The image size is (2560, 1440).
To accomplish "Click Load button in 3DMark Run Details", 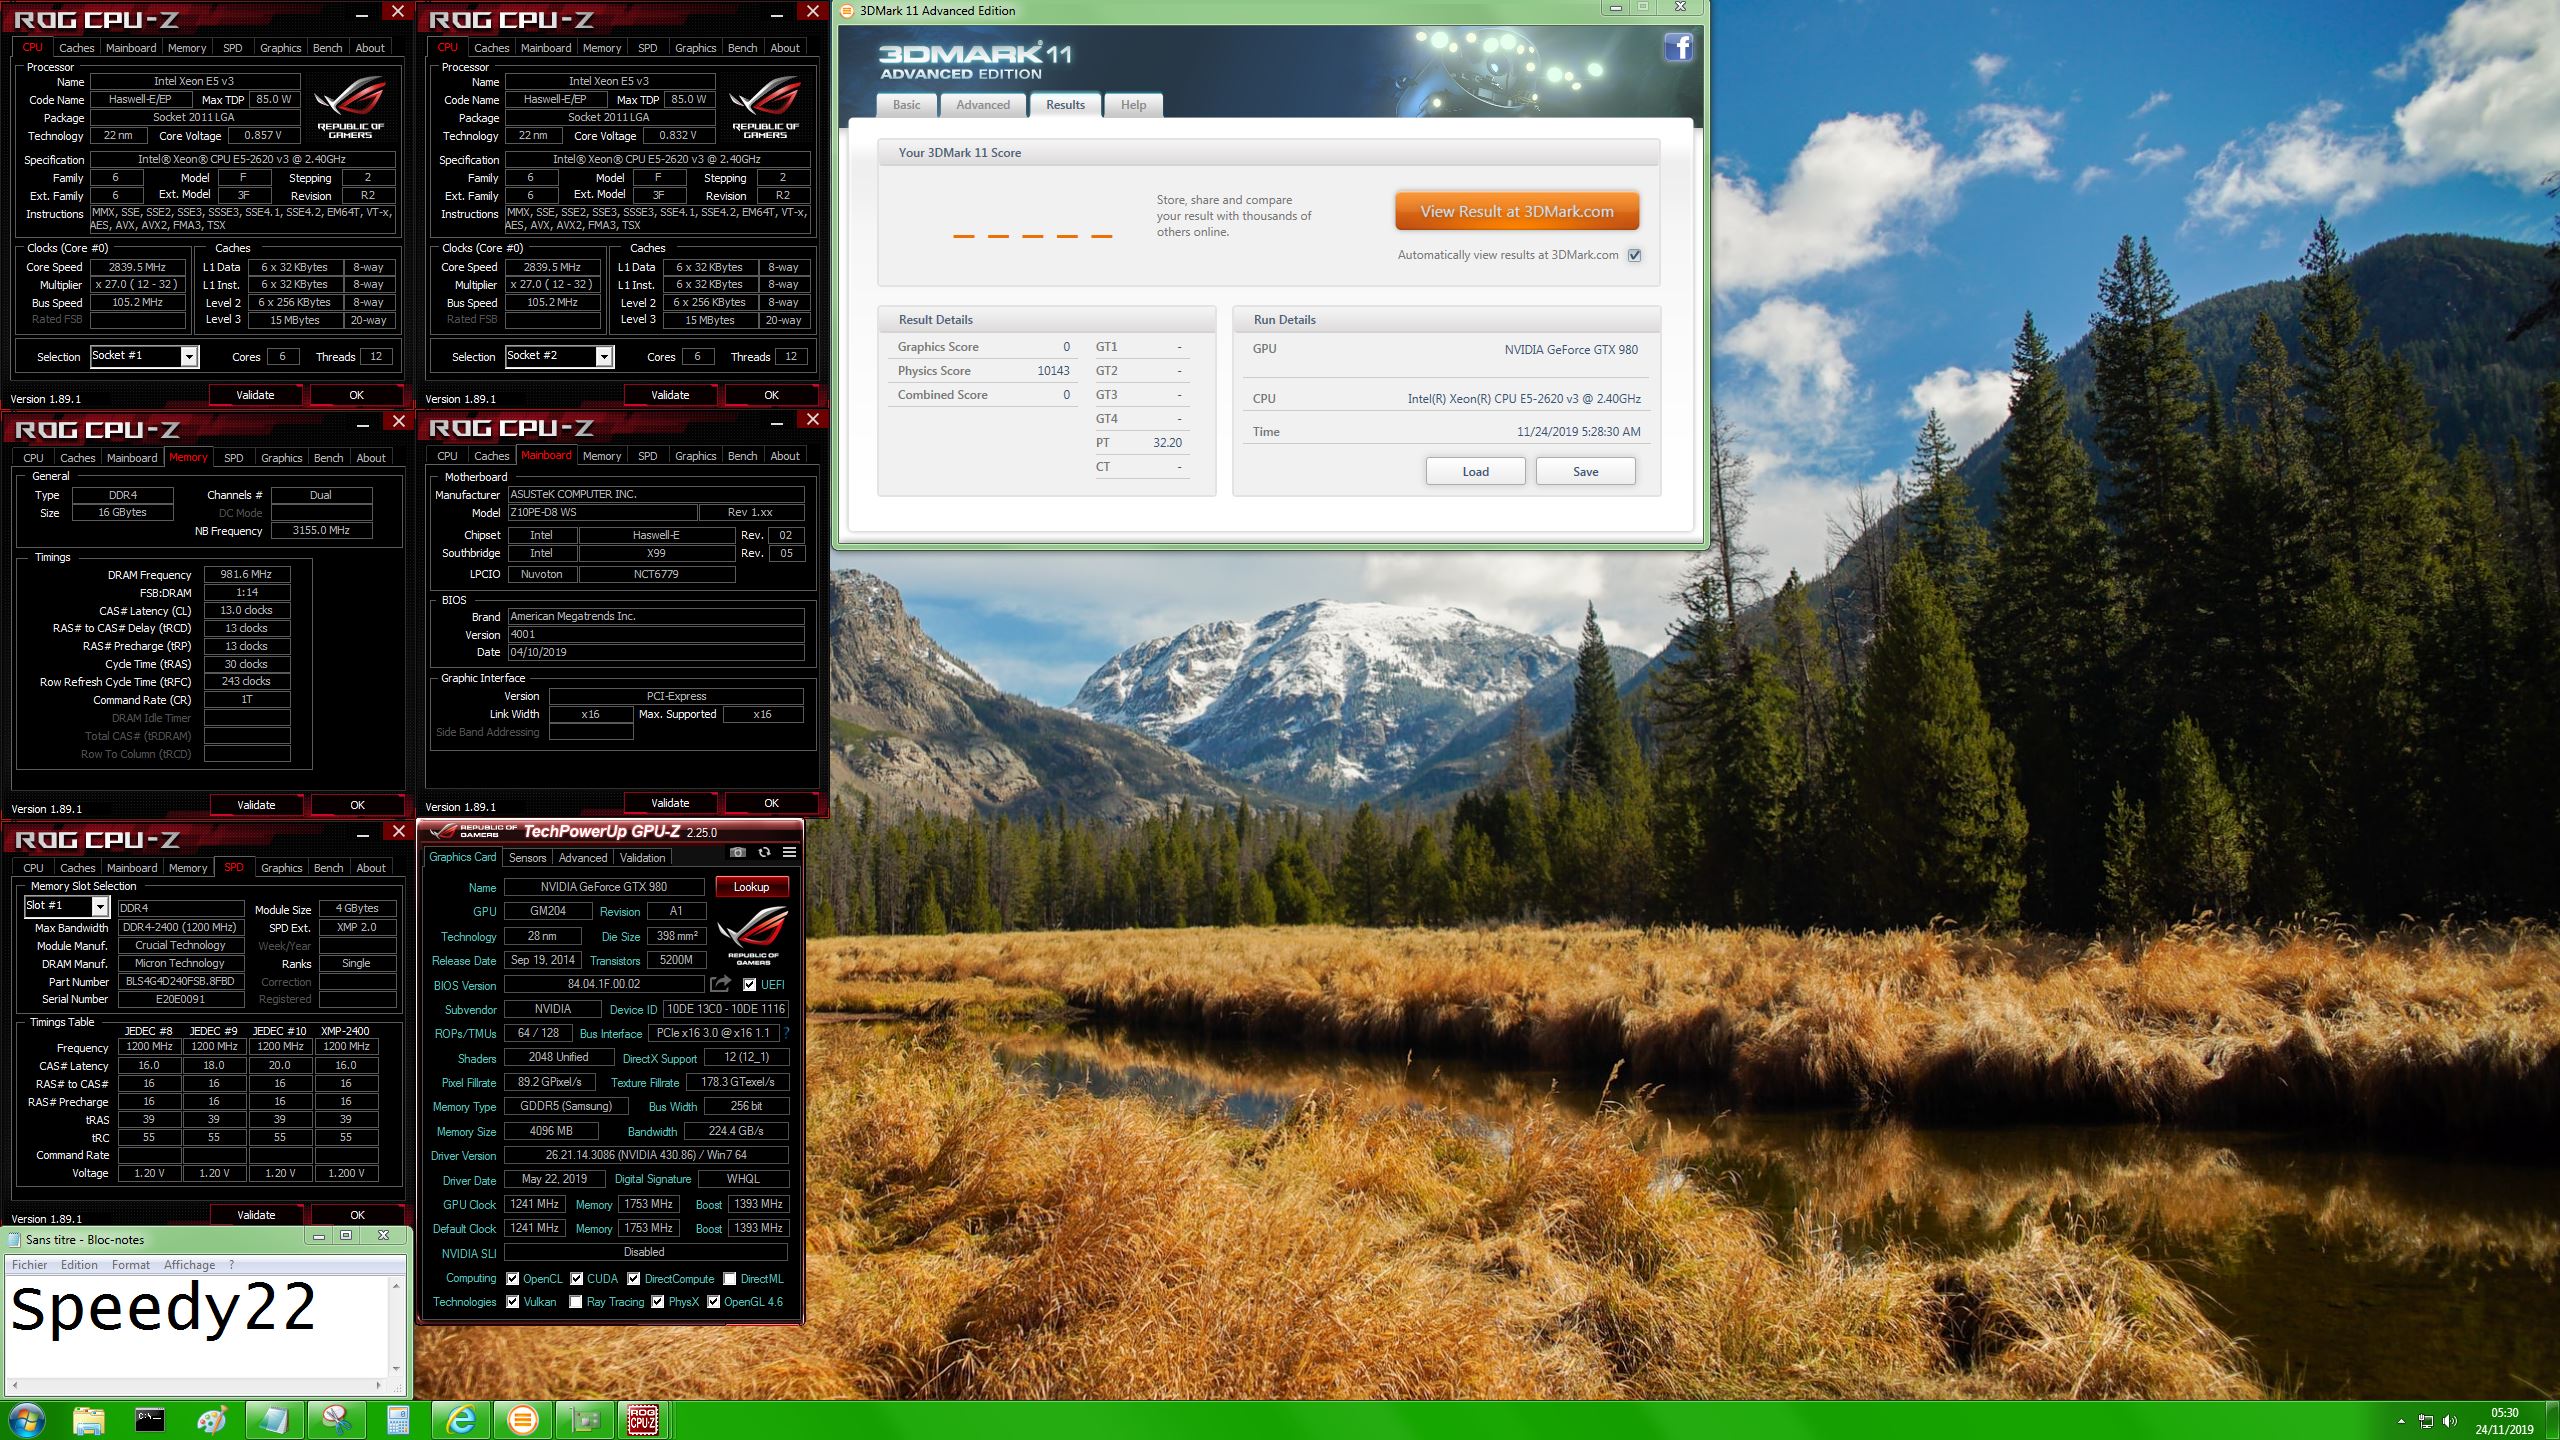I will click(x=1475, y=472).
